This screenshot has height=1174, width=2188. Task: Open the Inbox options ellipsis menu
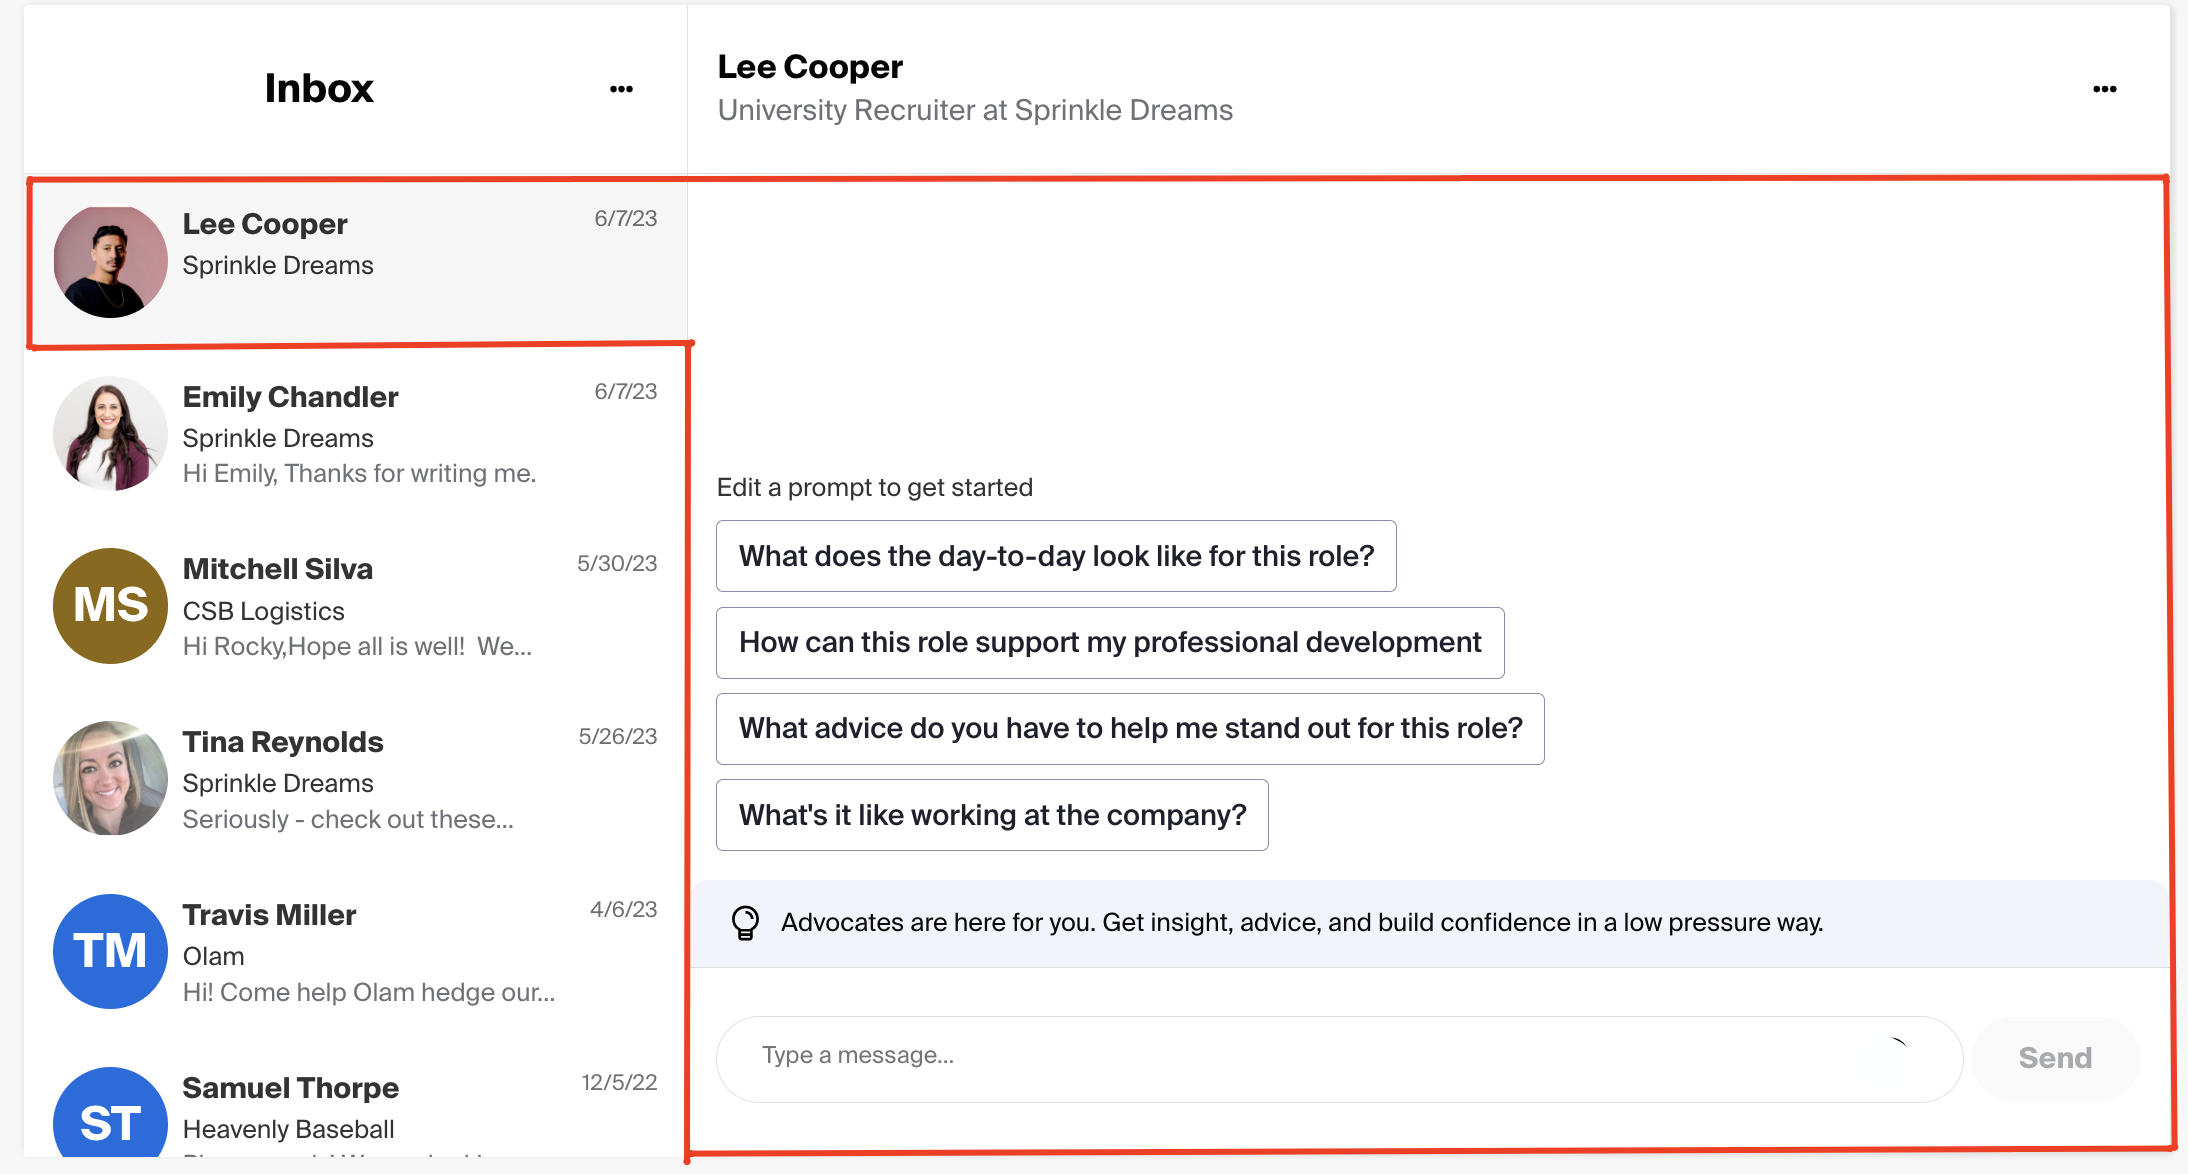click(621, 88)
